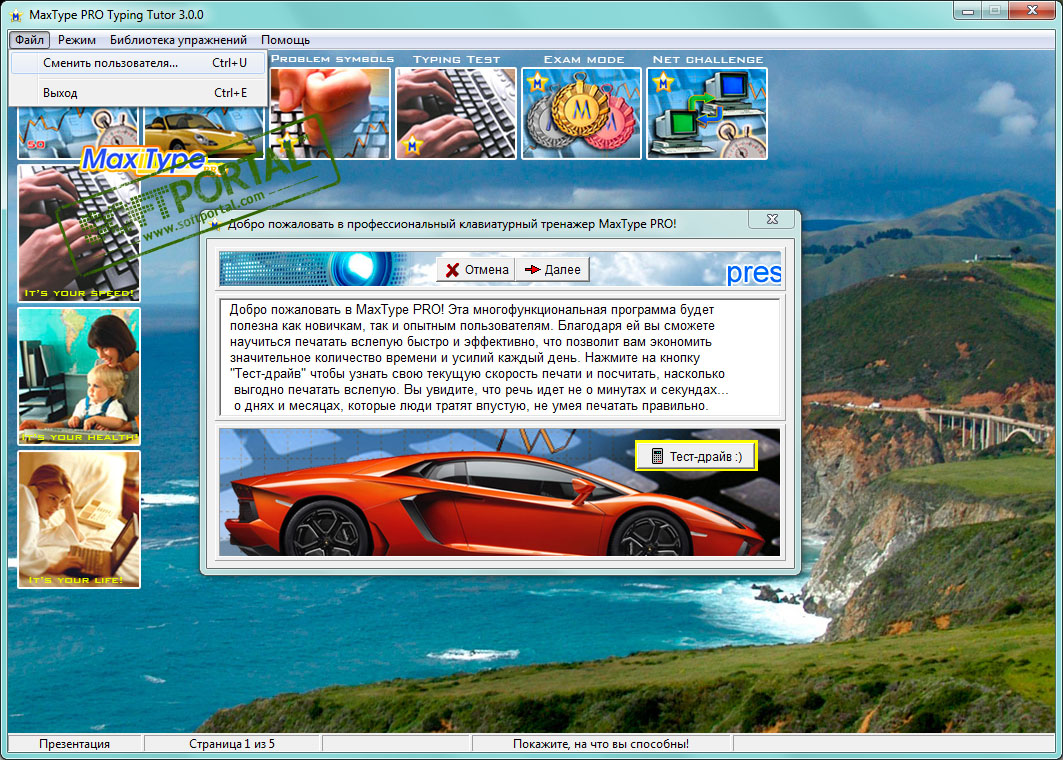Screen dimensions: 1063x760
Task: Open the Режим menu
Action: (77, 40)
